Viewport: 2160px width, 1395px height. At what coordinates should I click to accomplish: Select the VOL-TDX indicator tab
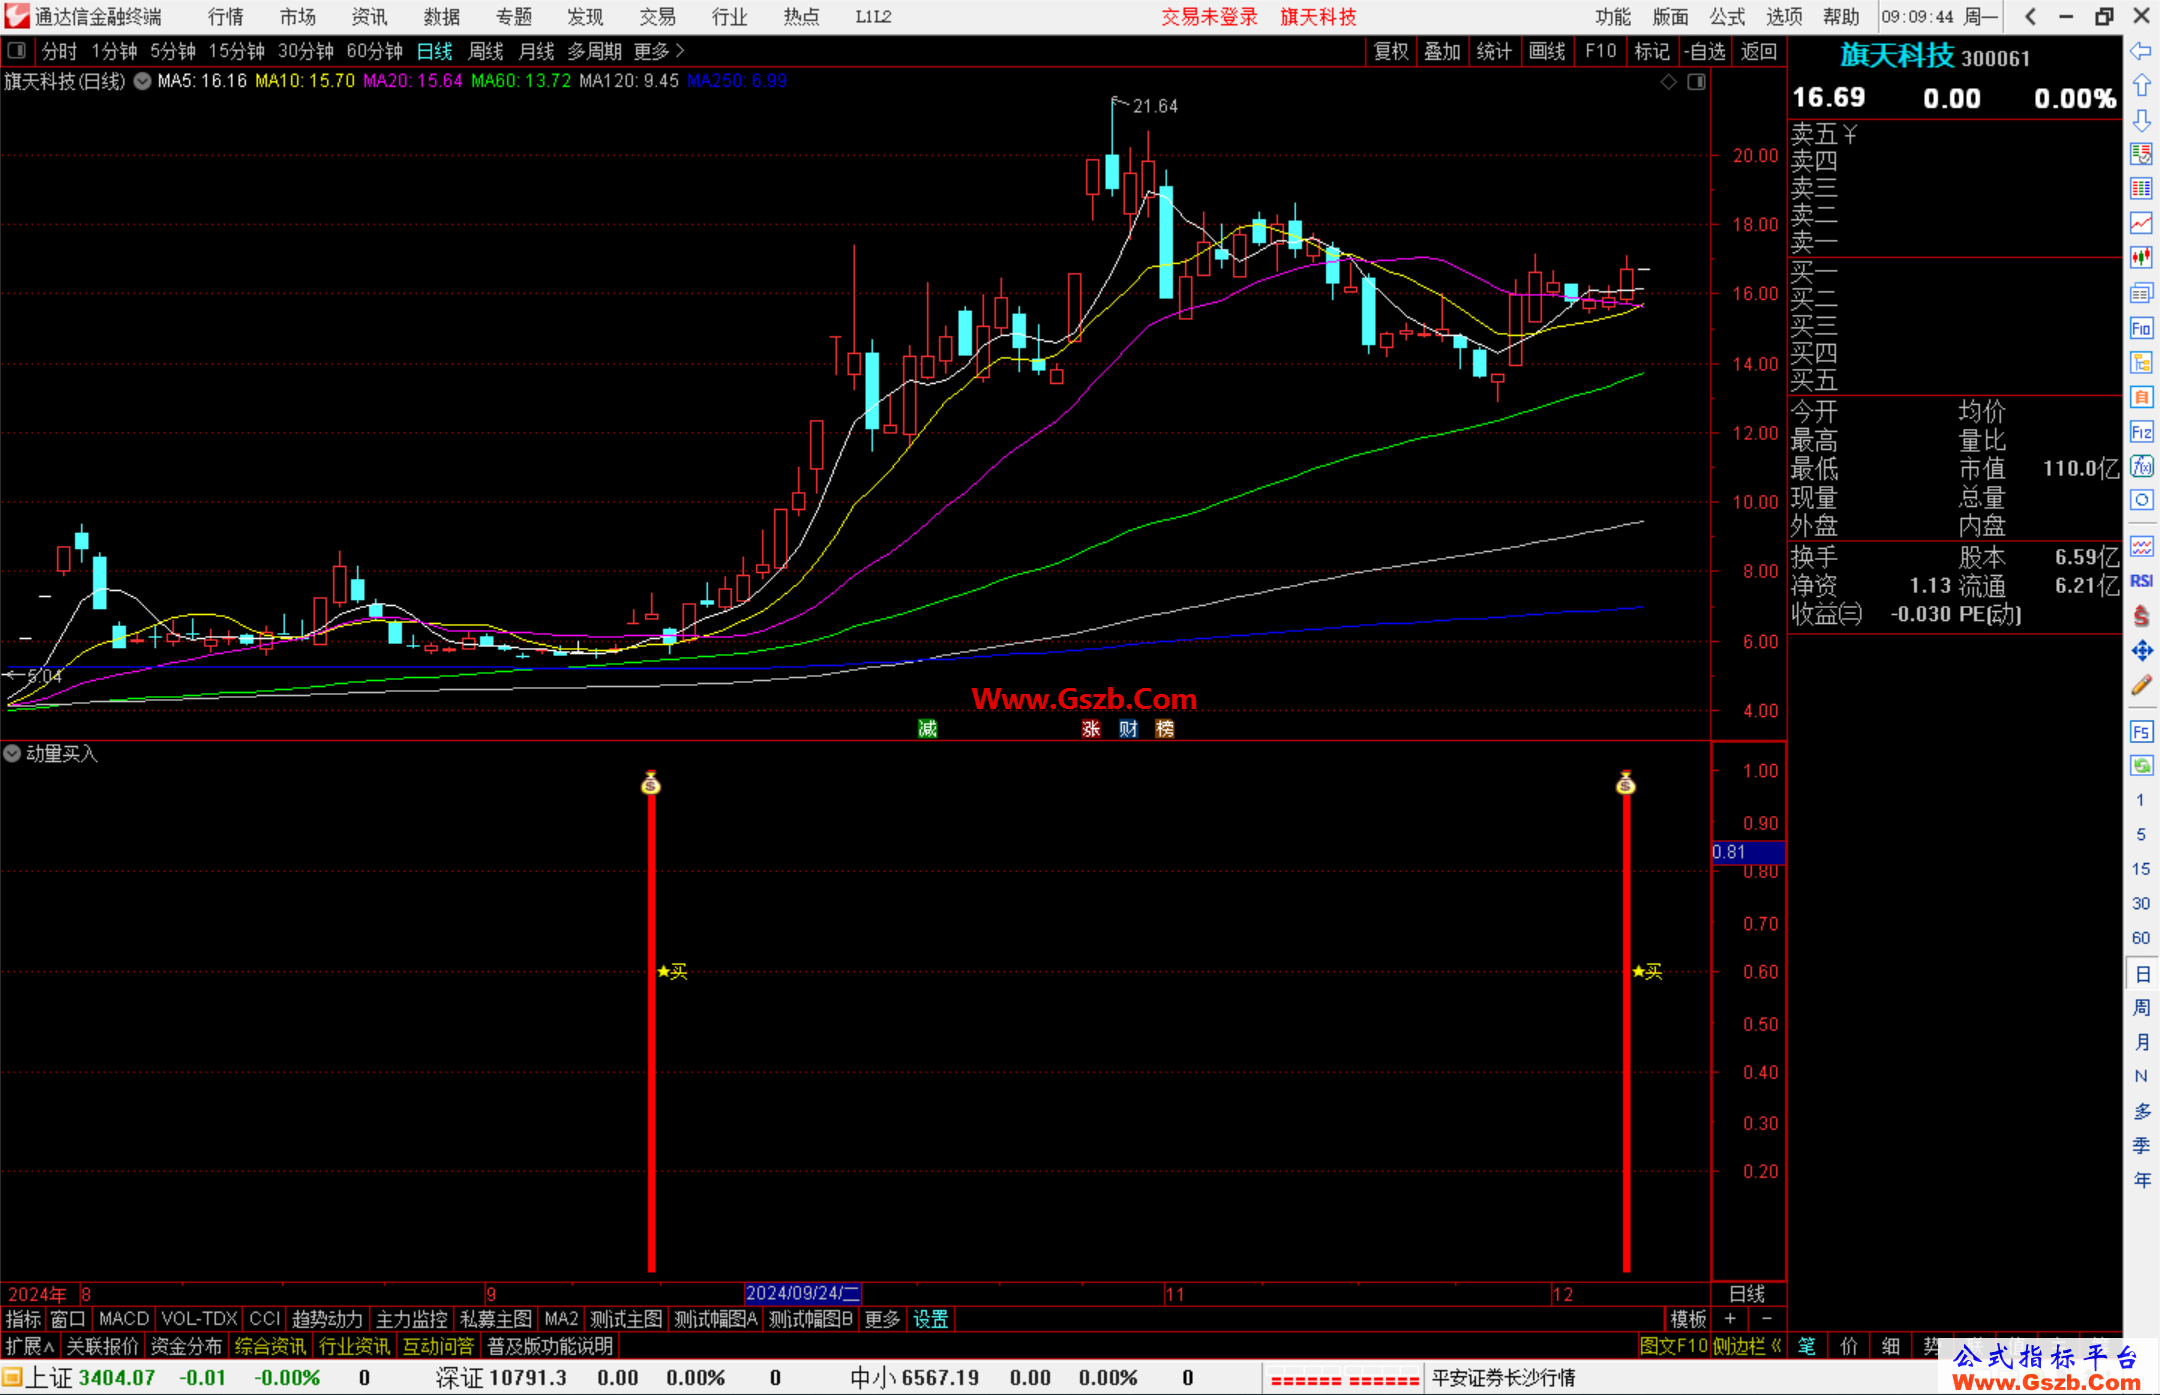pos(199,1319)
